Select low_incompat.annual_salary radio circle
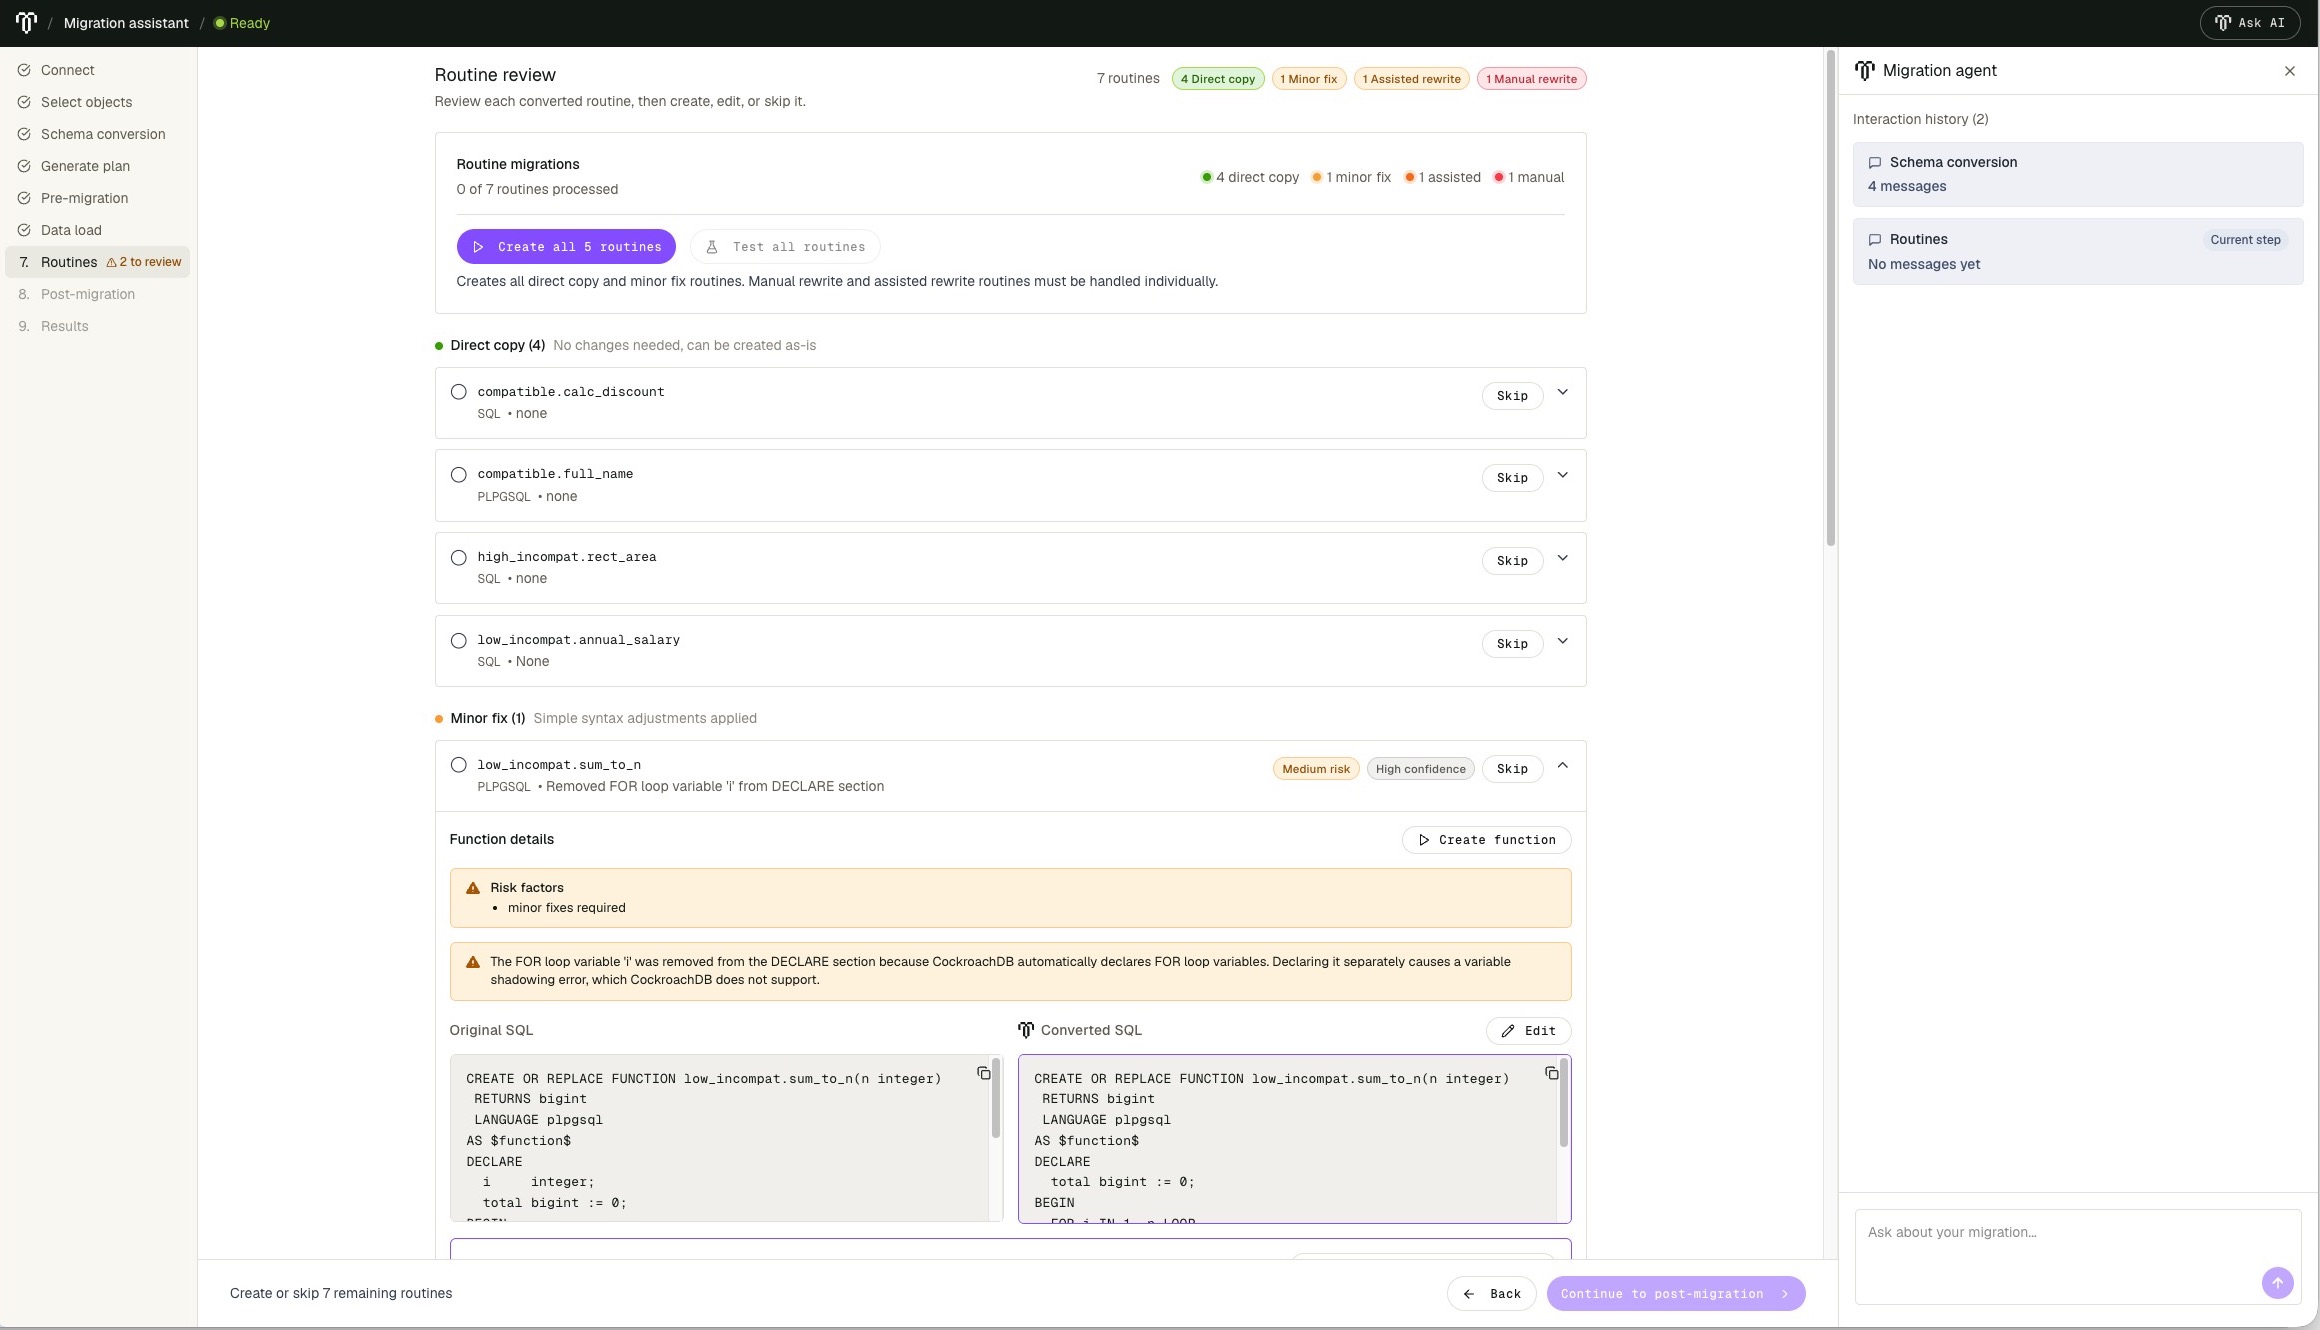The height and width of the screenshot is (1330, 2320). 458,641
